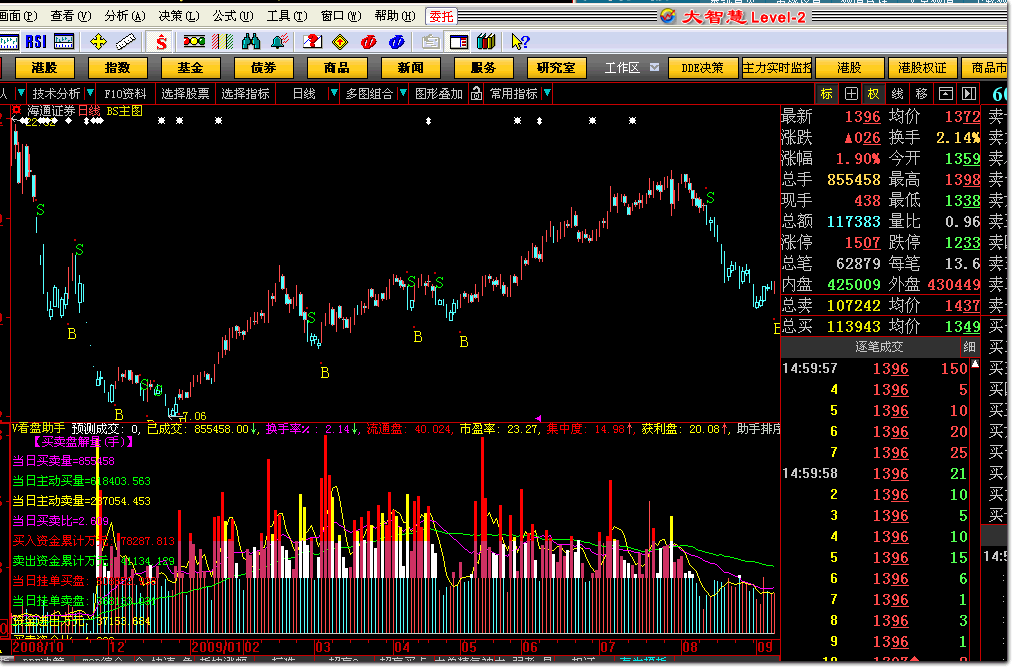1014x668 pixels.
Task: Click the red circular logo icon
Action: (369, 42)
